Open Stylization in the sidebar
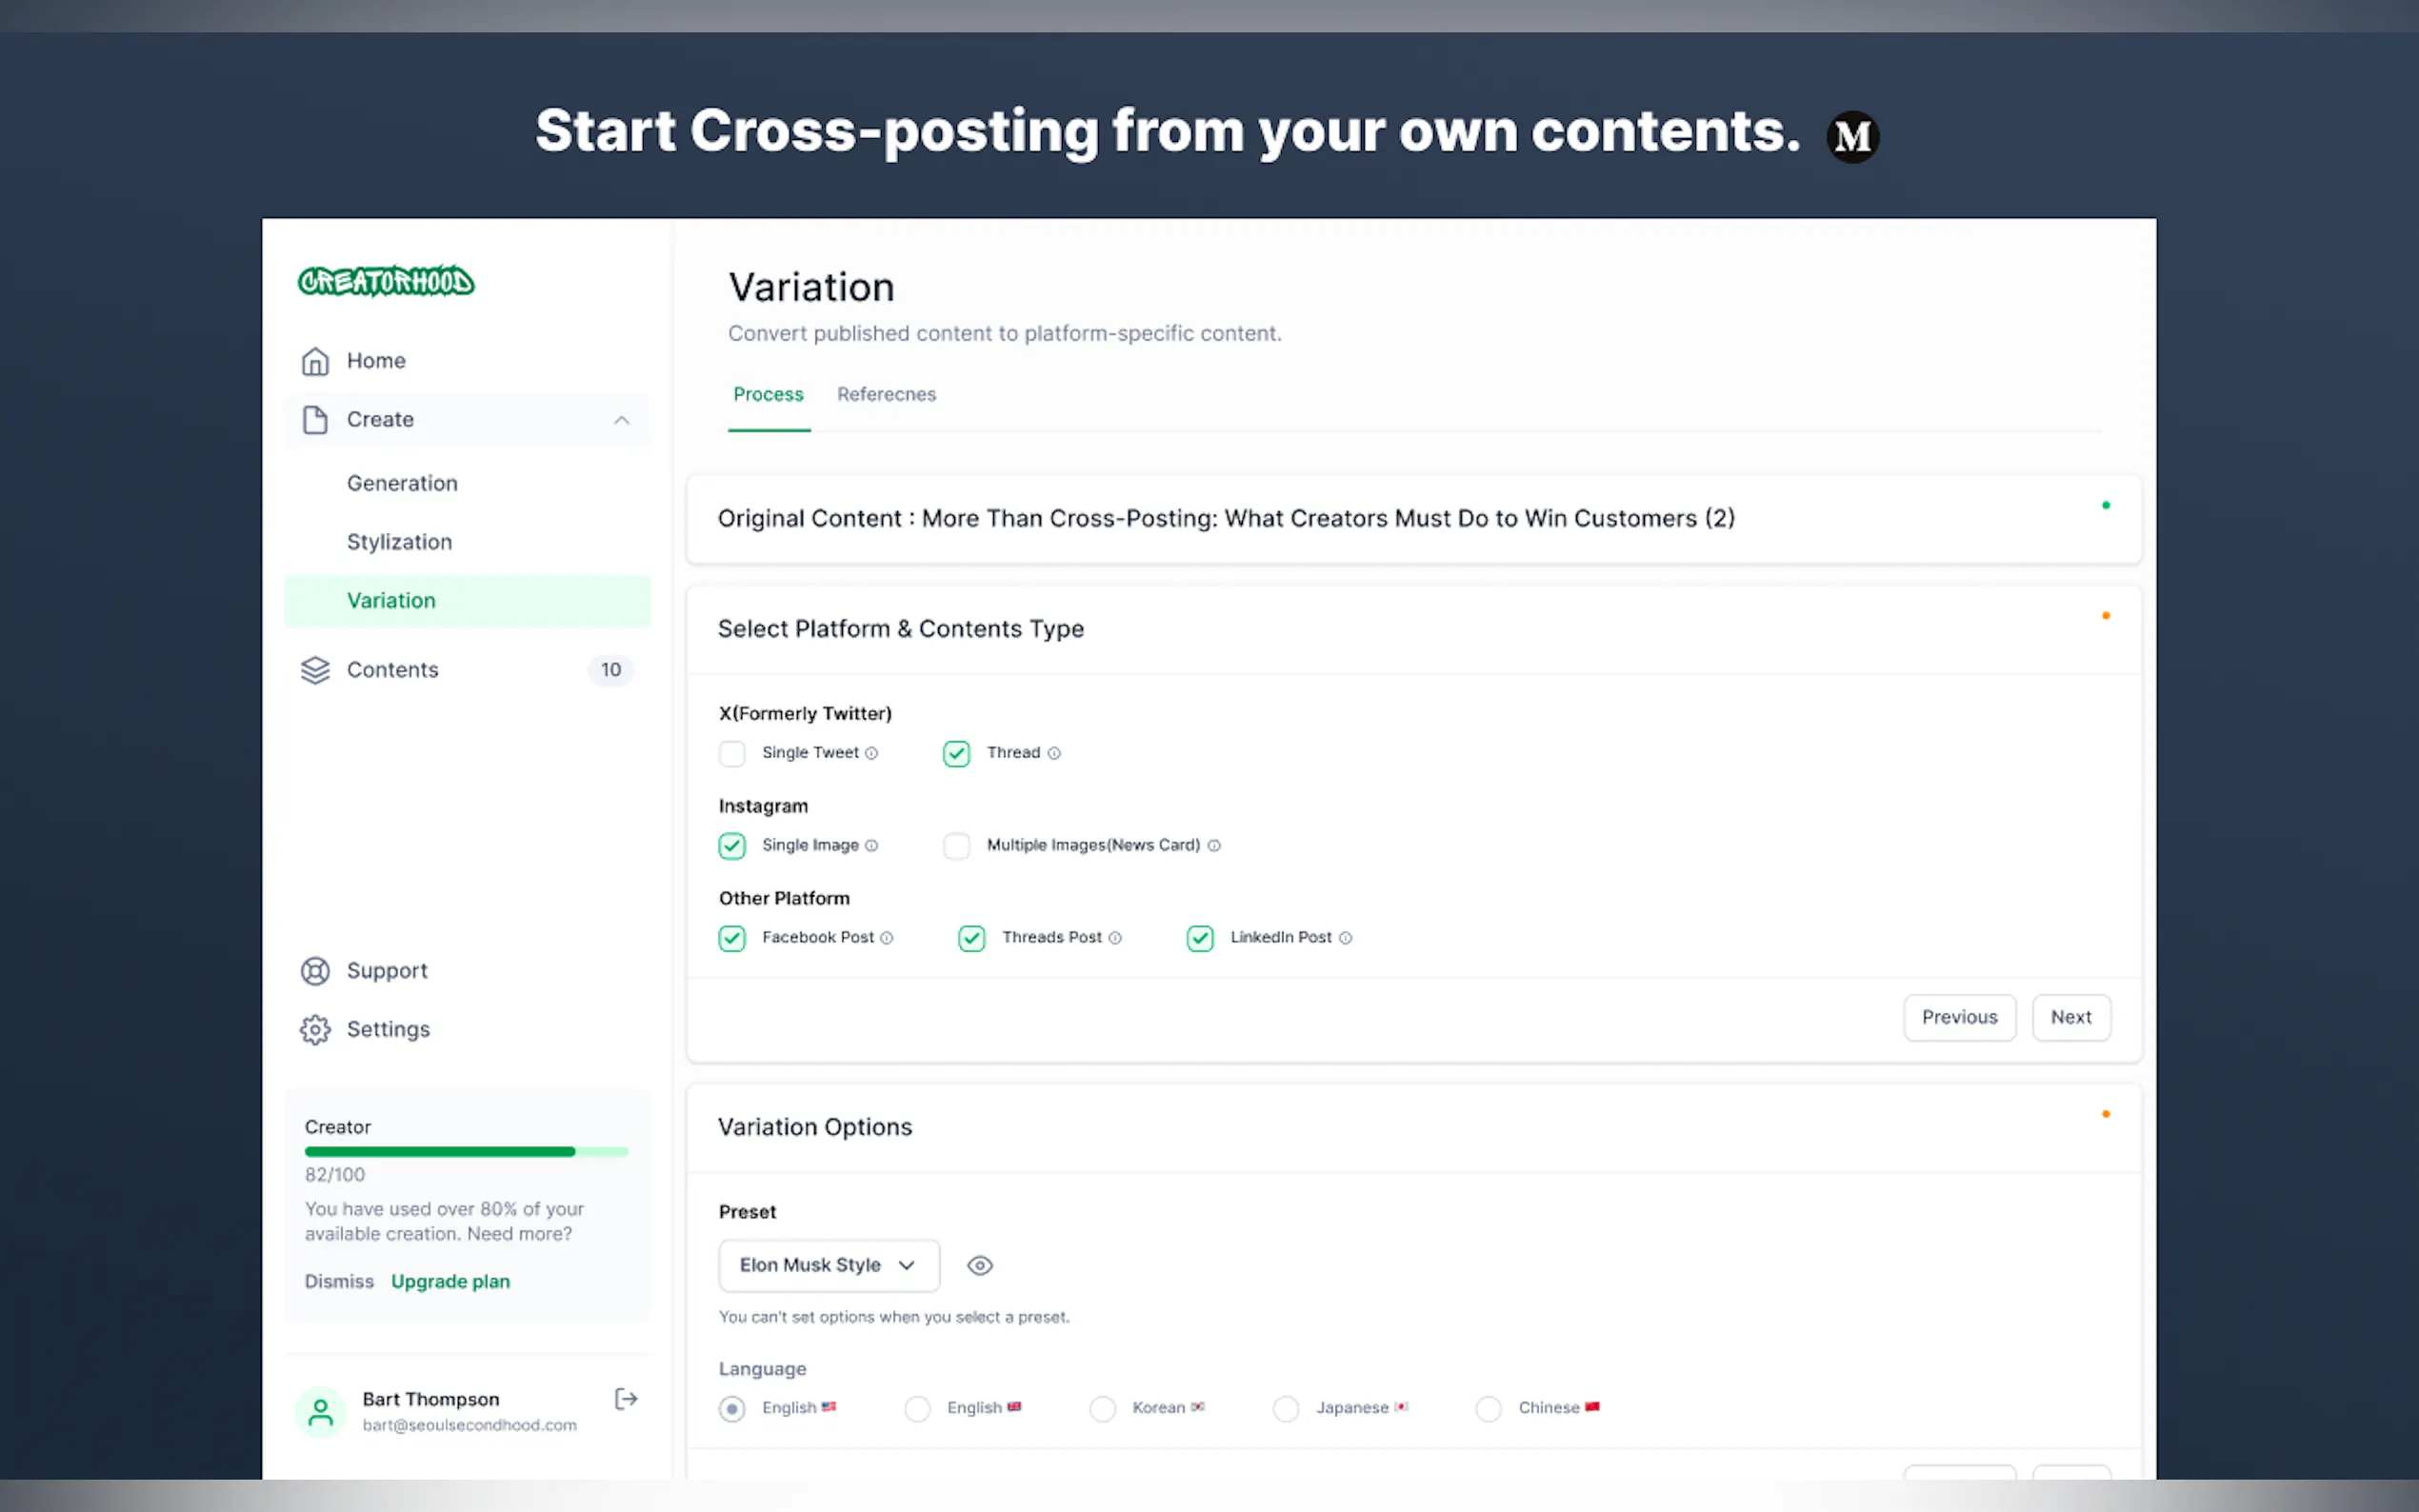Viewport: 2419px width, 1512px height. coord(399,542)
